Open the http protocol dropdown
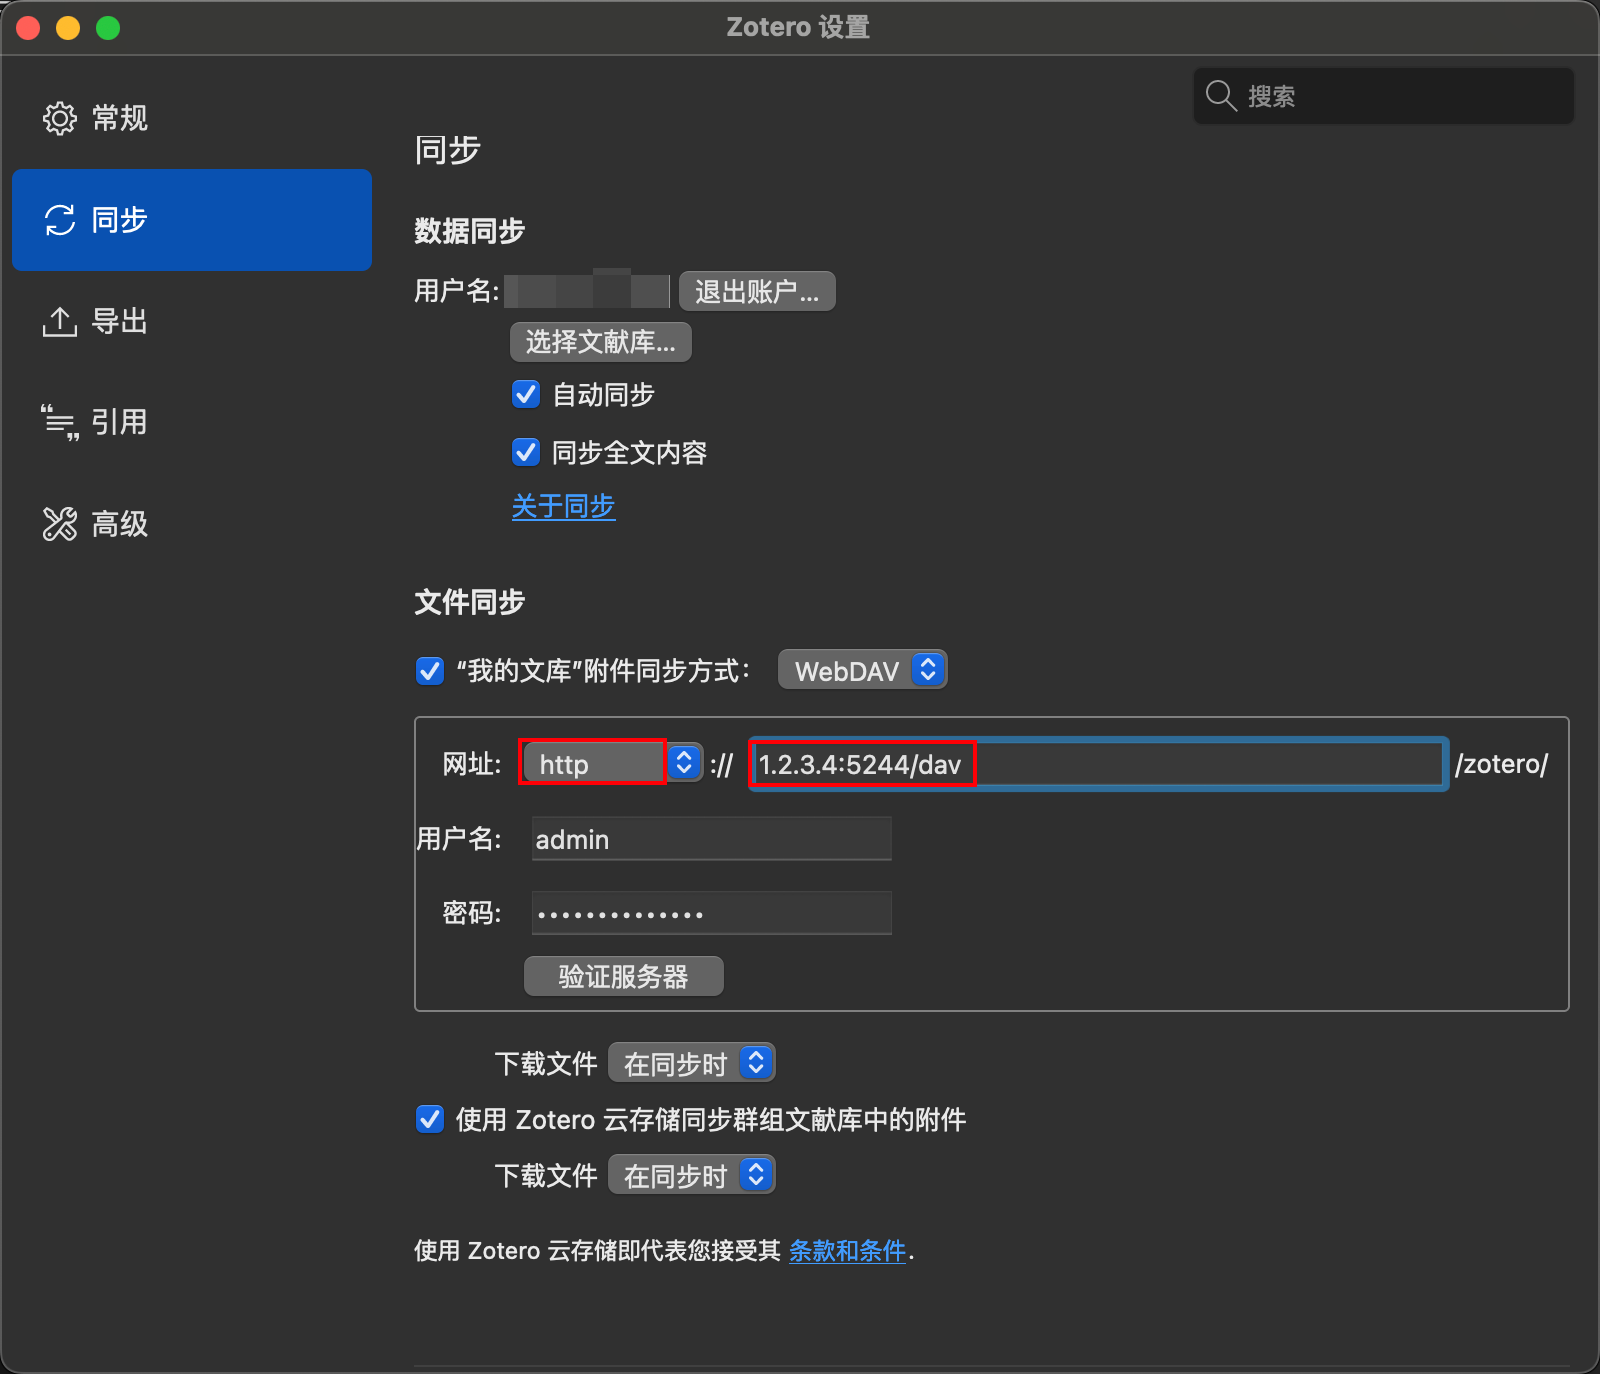Screen dimensions: 1600x1374 coord(611,763)
